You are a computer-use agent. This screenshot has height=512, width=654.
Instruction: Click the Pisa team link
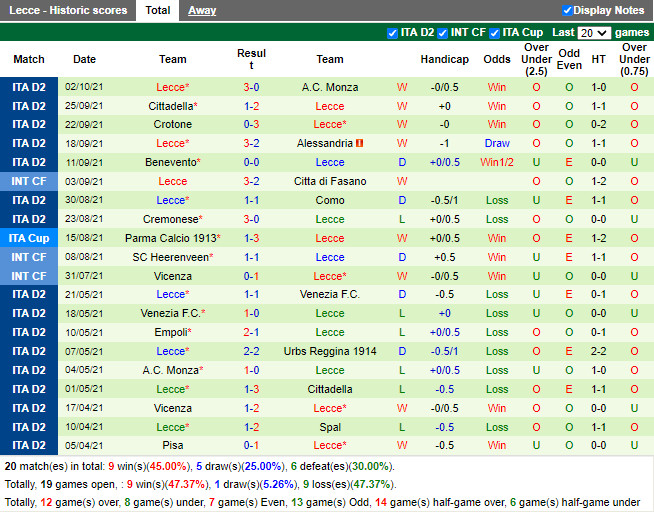(x=172, y=446)
